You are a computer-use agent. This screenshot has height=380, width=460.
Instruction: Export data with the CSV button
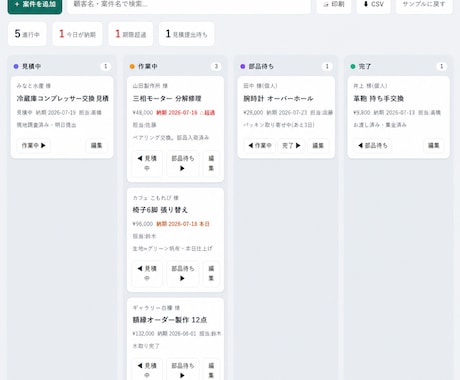(373, 5)
